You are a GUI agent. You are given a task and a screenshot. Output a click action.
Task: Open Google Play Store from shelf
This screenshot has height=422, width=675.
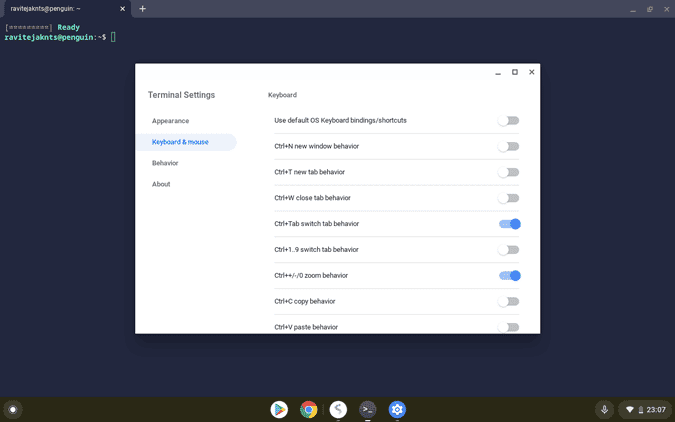[x=279, y=409]
